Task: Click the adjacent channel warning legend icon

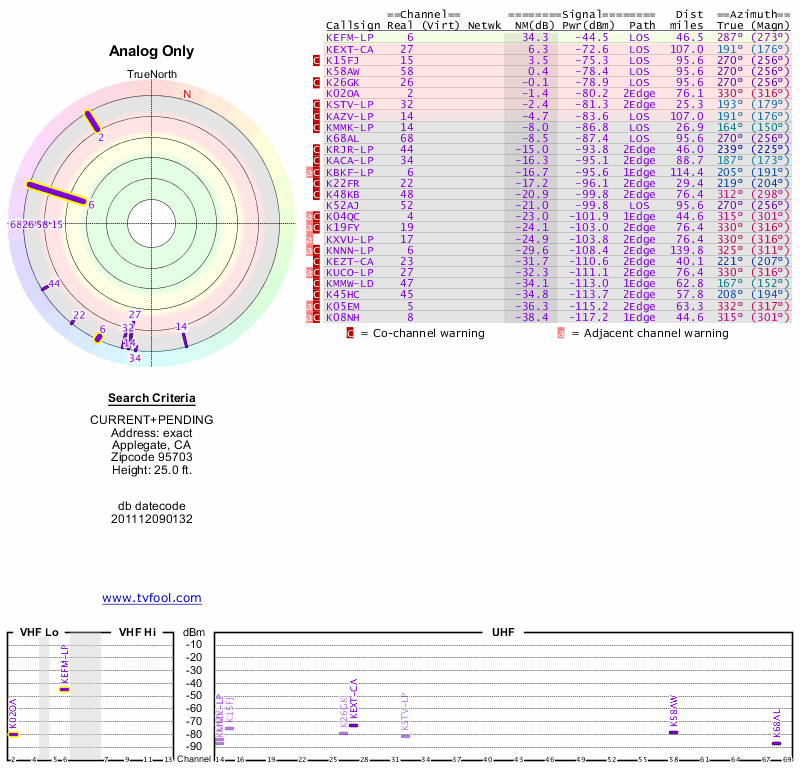Action: (561, 333)
